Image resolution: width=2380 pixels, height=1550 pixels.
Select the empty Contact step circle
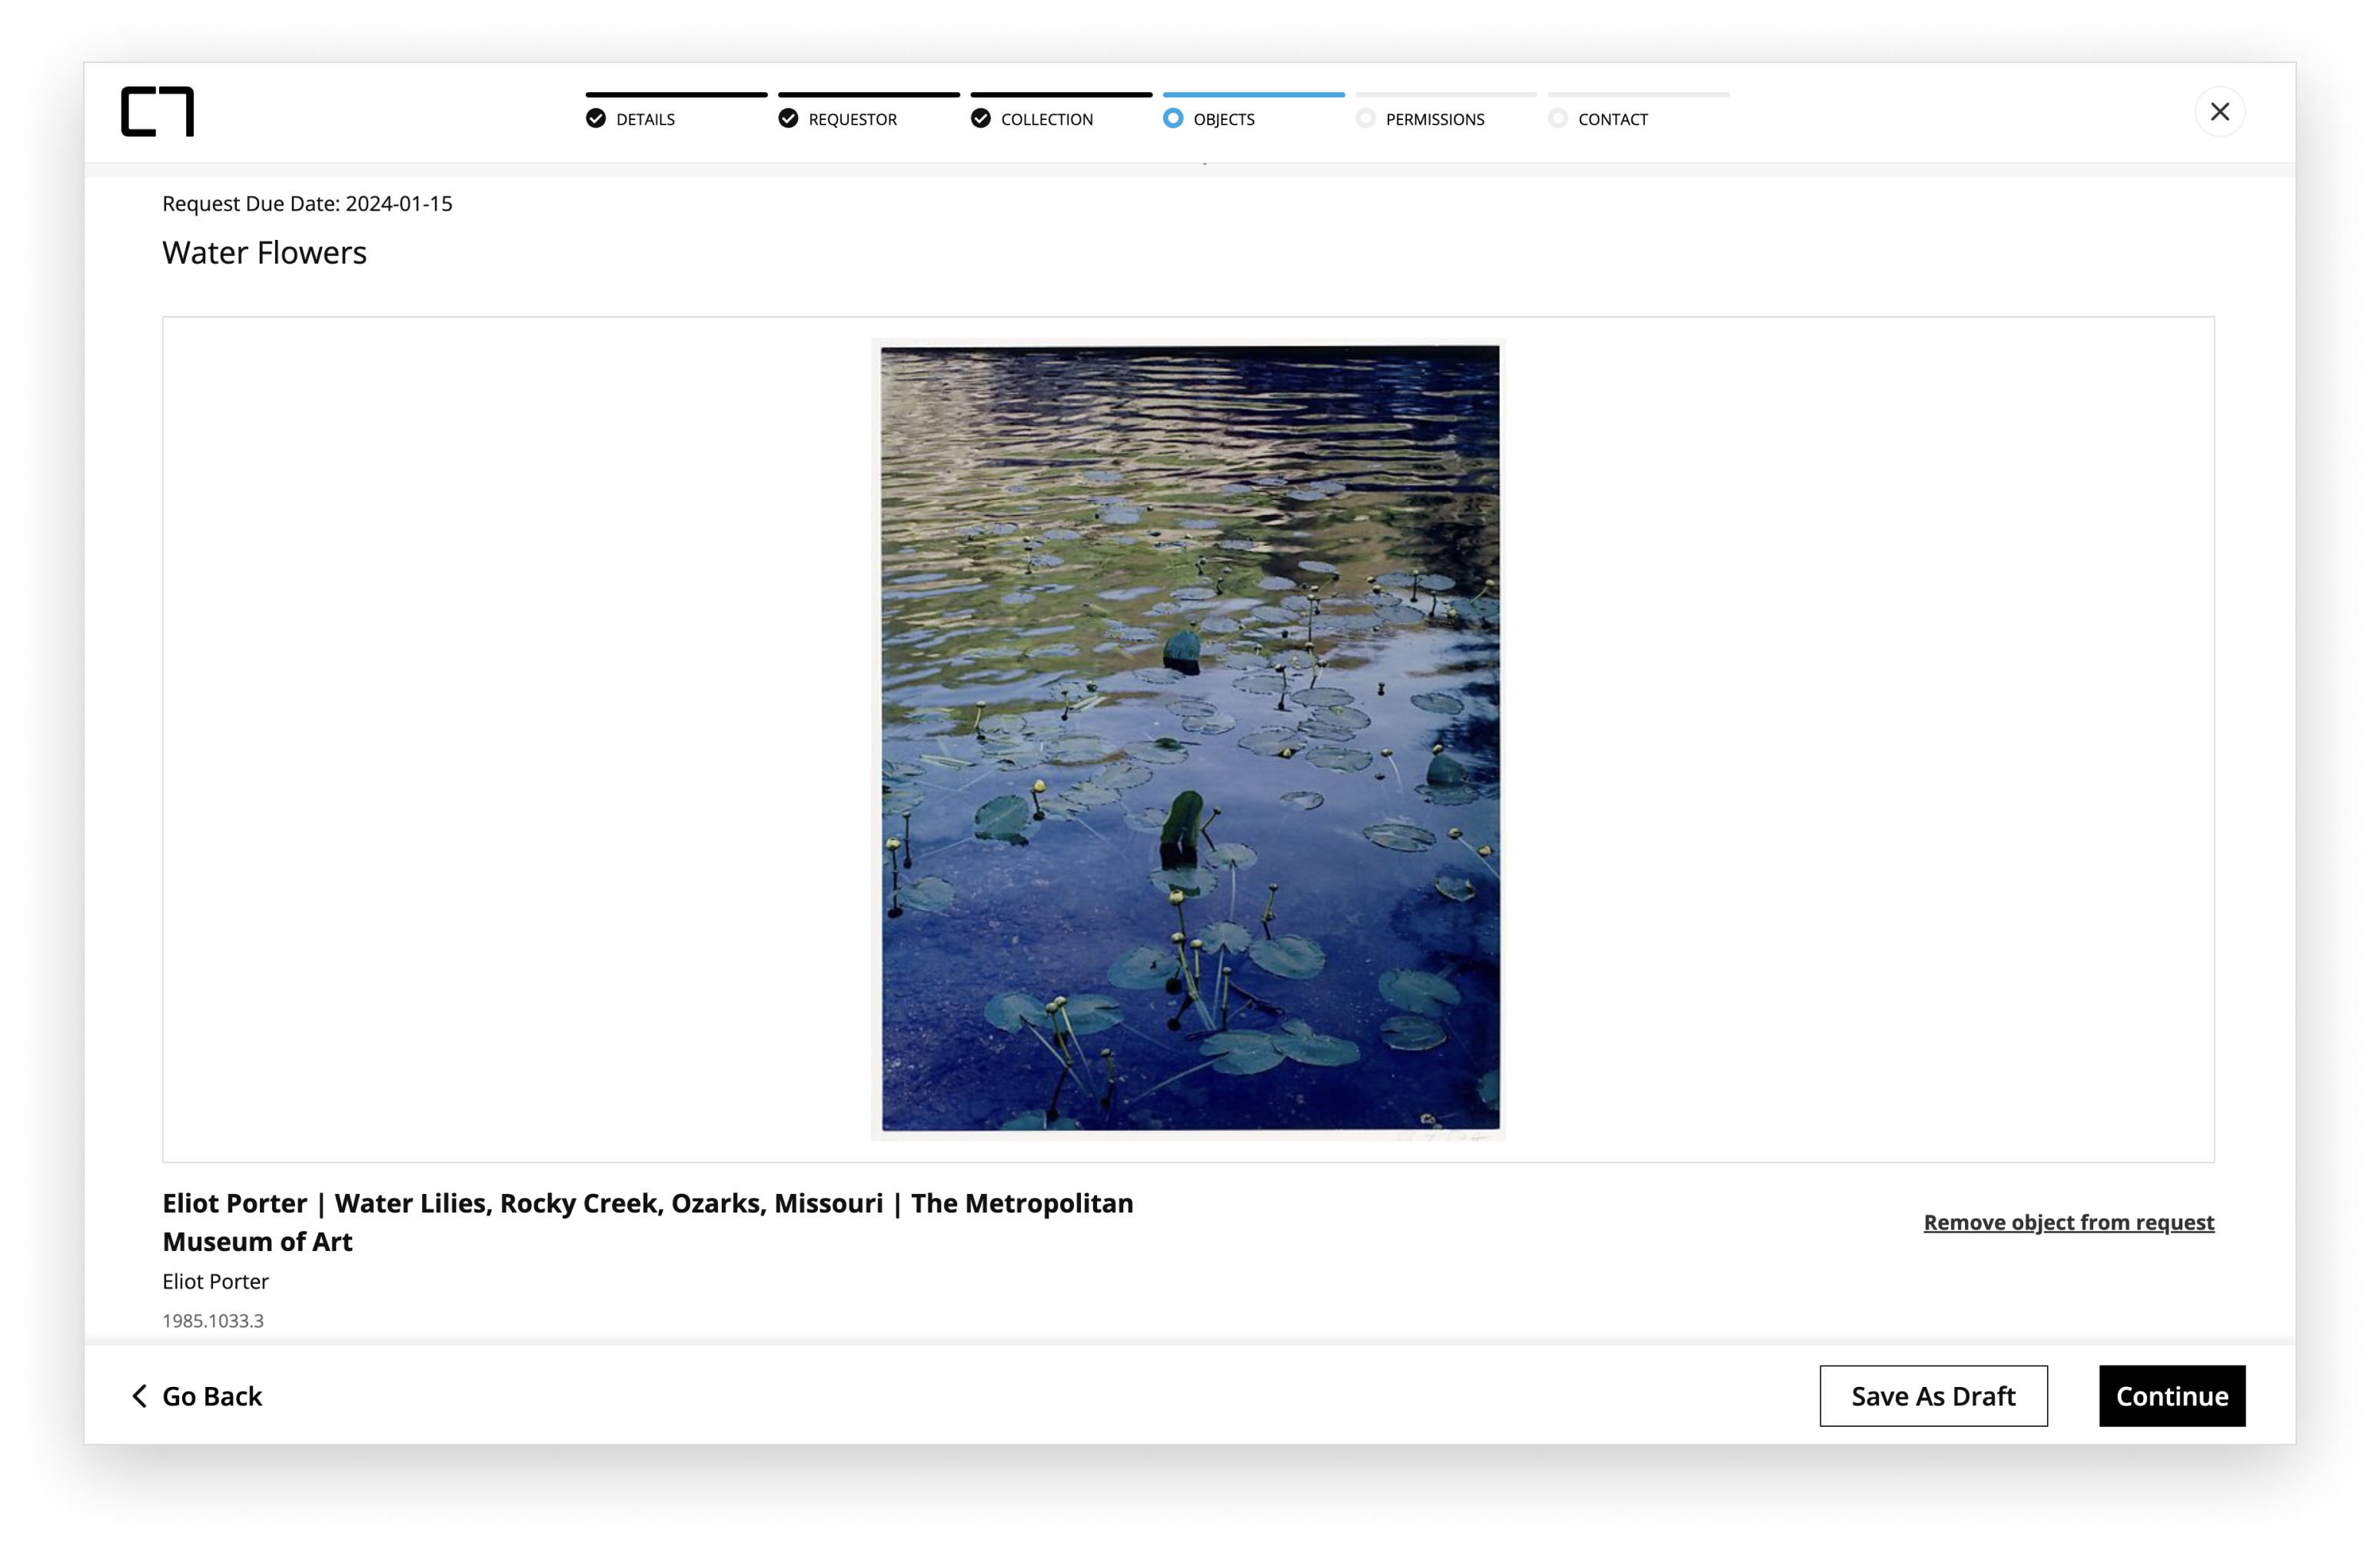(1558, 119)
